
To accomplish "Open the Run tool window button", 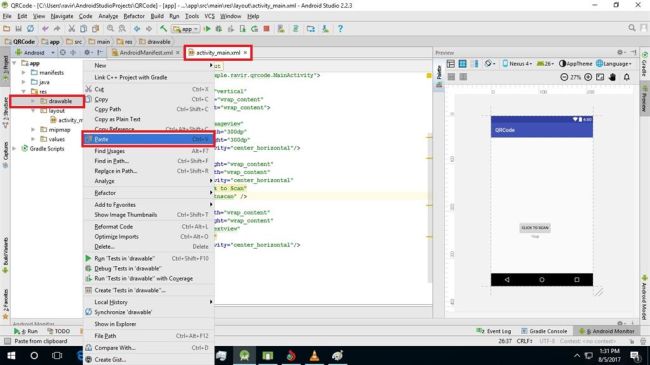I will click(26, 331).
